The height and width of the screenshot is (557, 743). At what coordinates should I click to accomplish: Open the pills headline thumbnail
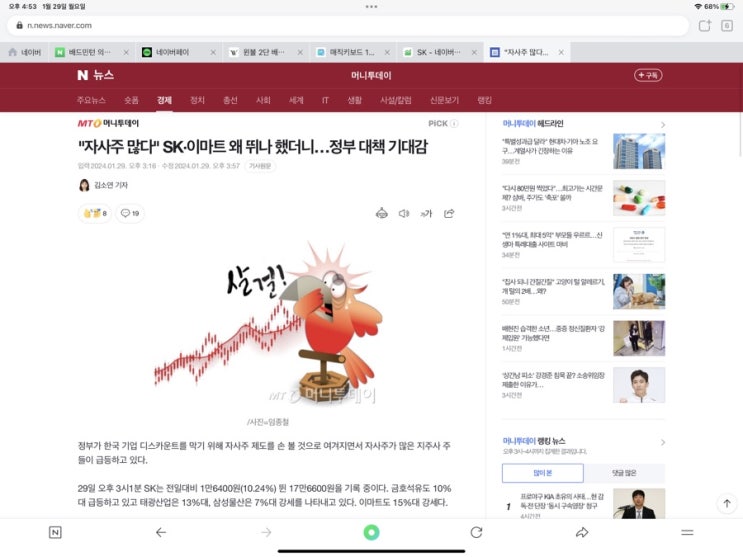(x=639, y=198)
